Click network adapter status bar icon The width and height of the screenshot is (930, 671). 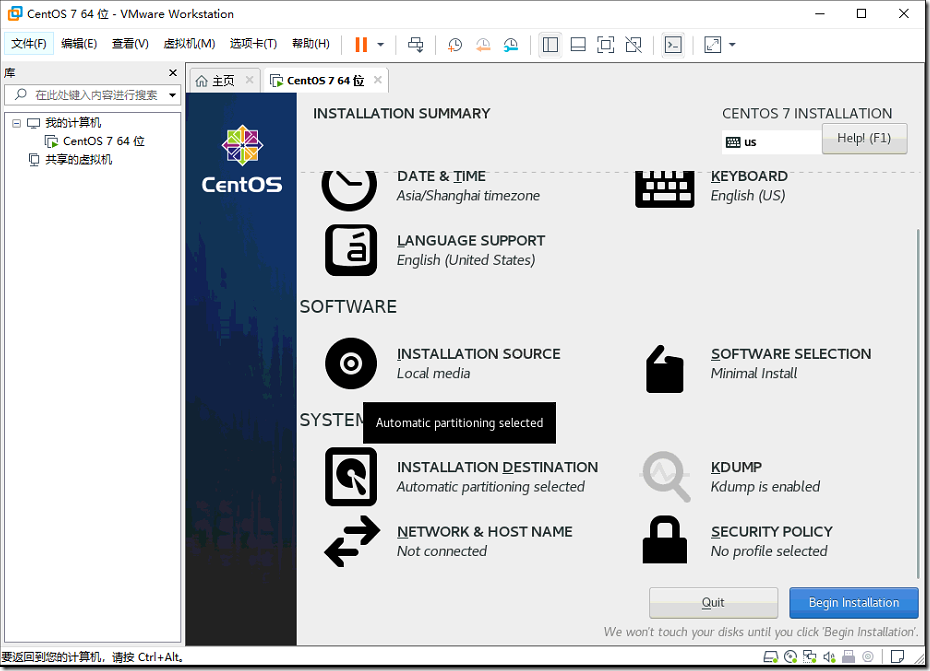810,657
